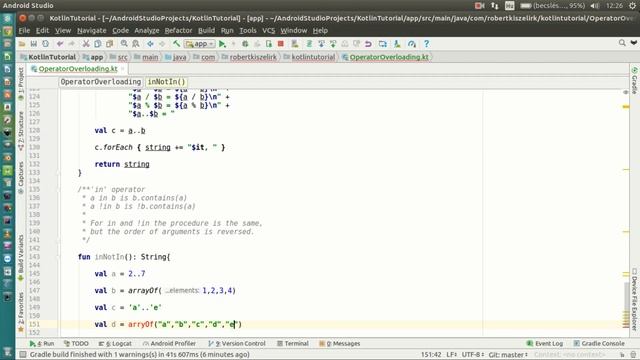
Task: Click the Open folder toolbar icon
Action: (22, 44)
